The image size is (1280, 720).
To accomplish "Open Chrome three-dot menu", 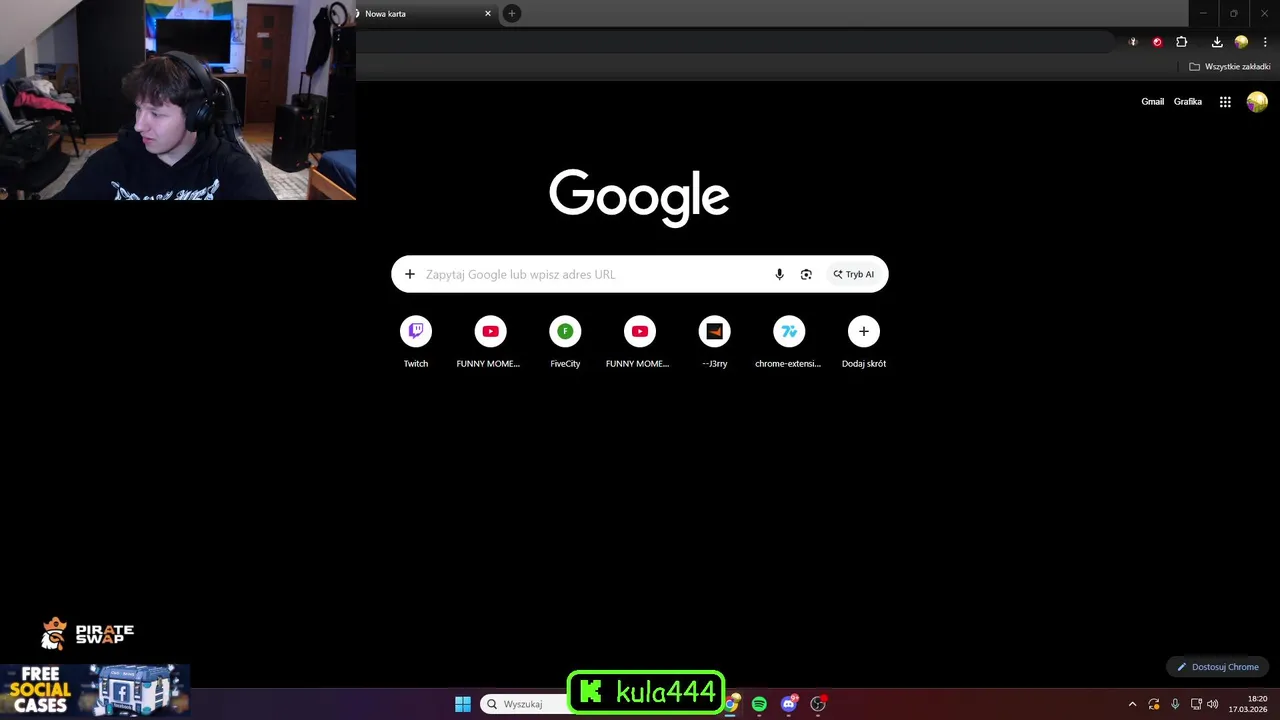I will [x=1265, y=42].
